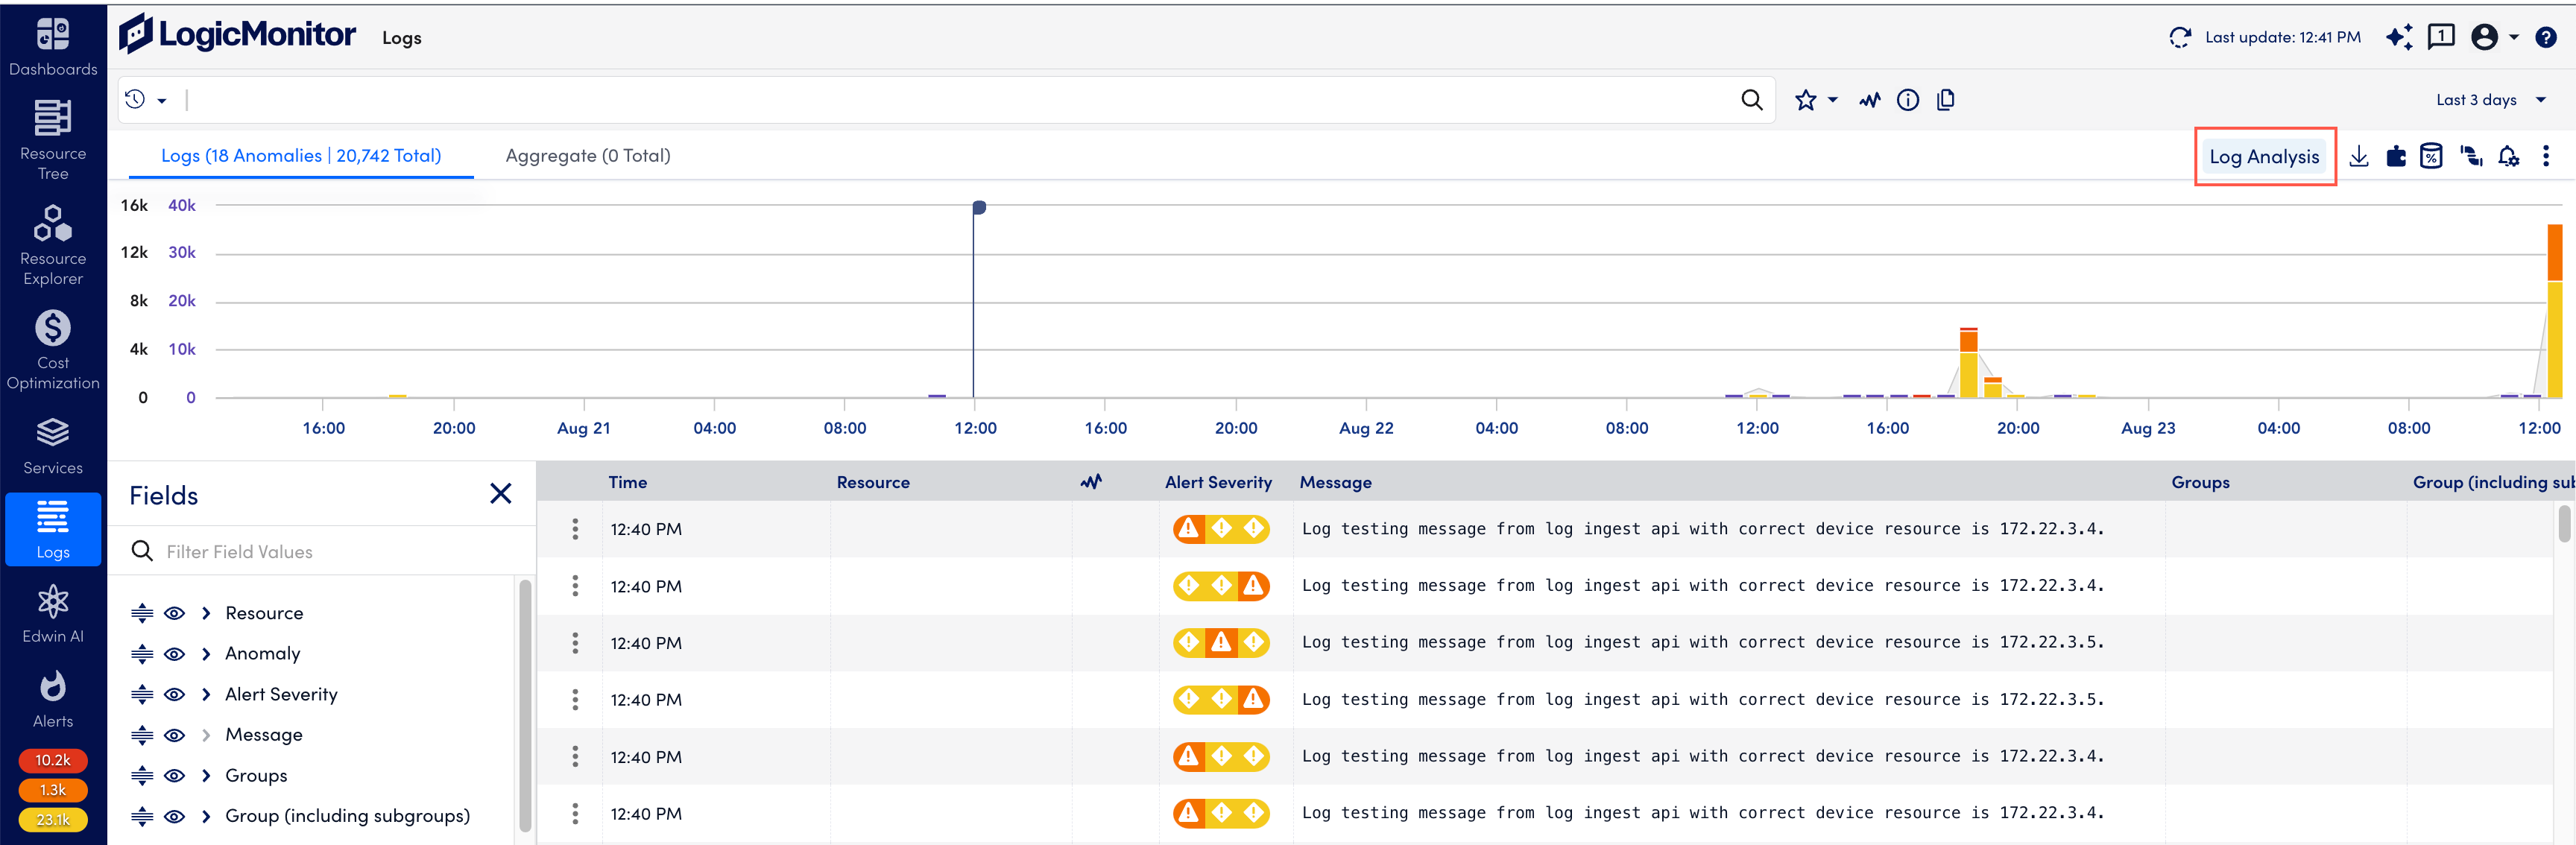Click the yellow 23.1k alerts badge

coord(53,820)
